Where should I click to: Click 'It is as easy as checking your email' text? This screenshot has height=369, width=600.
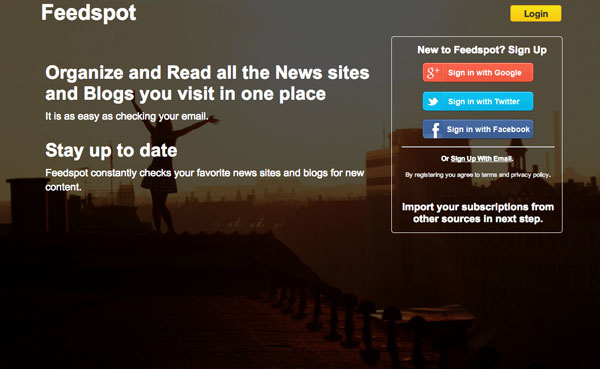(127, 116)
